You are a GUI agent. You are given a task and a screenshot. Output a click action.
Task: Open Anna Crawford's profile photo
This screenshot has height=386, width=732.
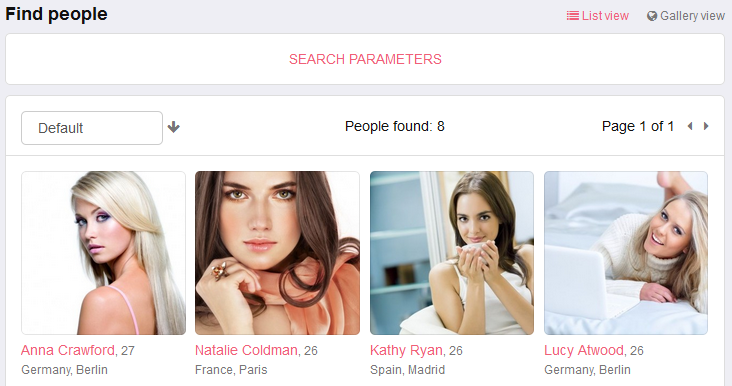104,253
